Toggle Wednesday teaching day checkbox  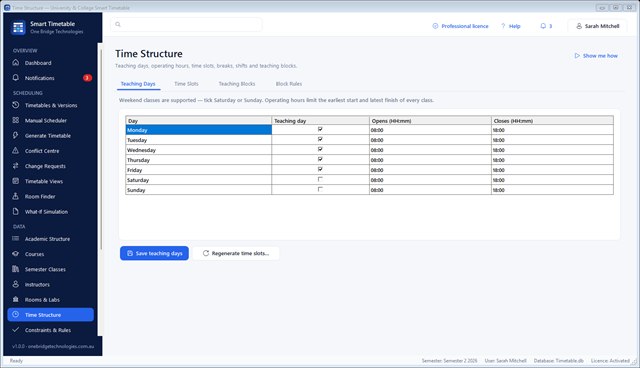click(x=320, y=149)
